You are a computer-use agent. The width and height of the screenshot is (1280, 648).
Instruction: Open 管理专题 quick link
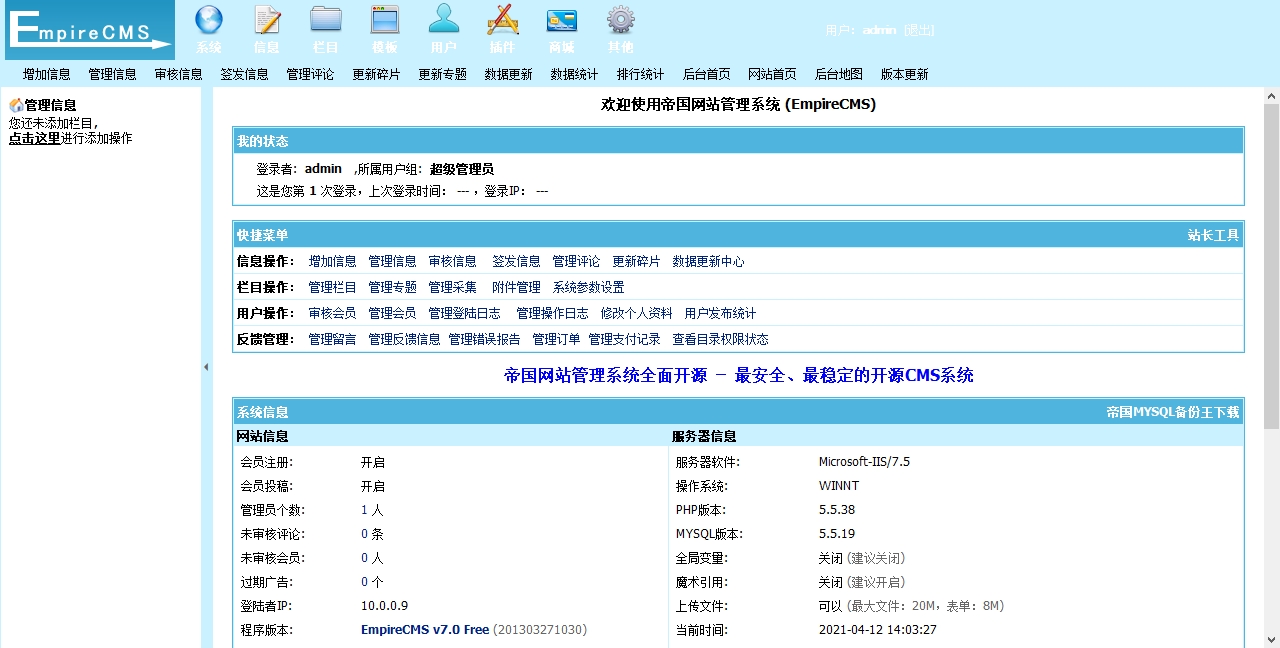point(393,287)
